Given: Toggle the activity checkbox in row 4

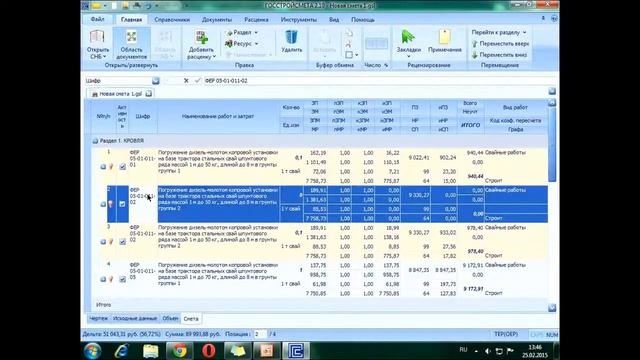Looking at the screenshot, I should click(x=122, y=279).
